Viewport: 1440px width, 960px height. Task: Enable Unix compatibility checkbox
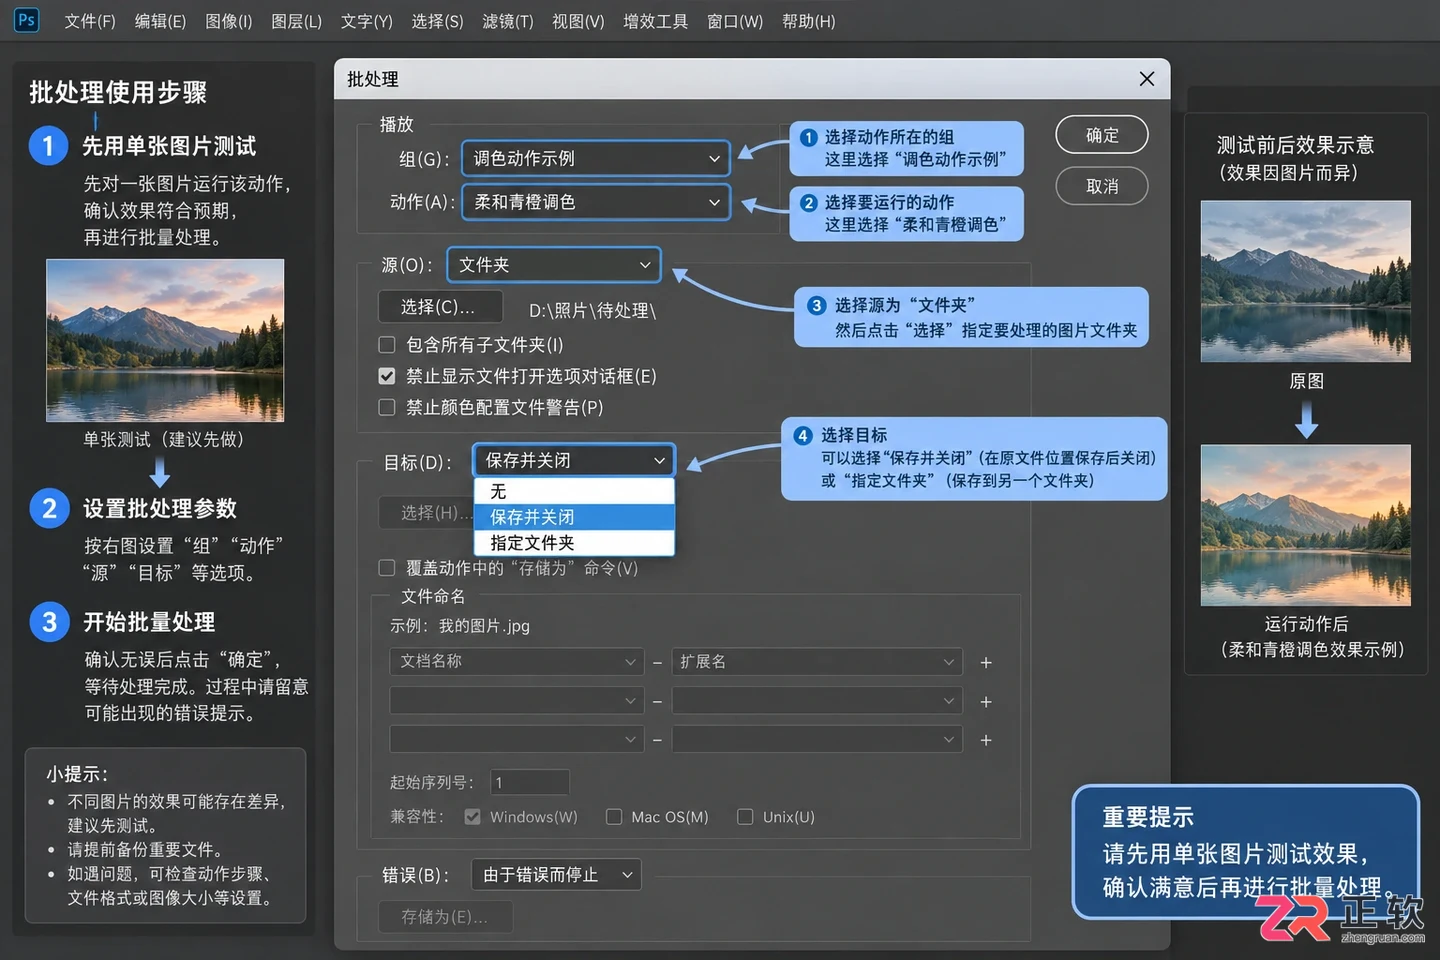point(745,817)
